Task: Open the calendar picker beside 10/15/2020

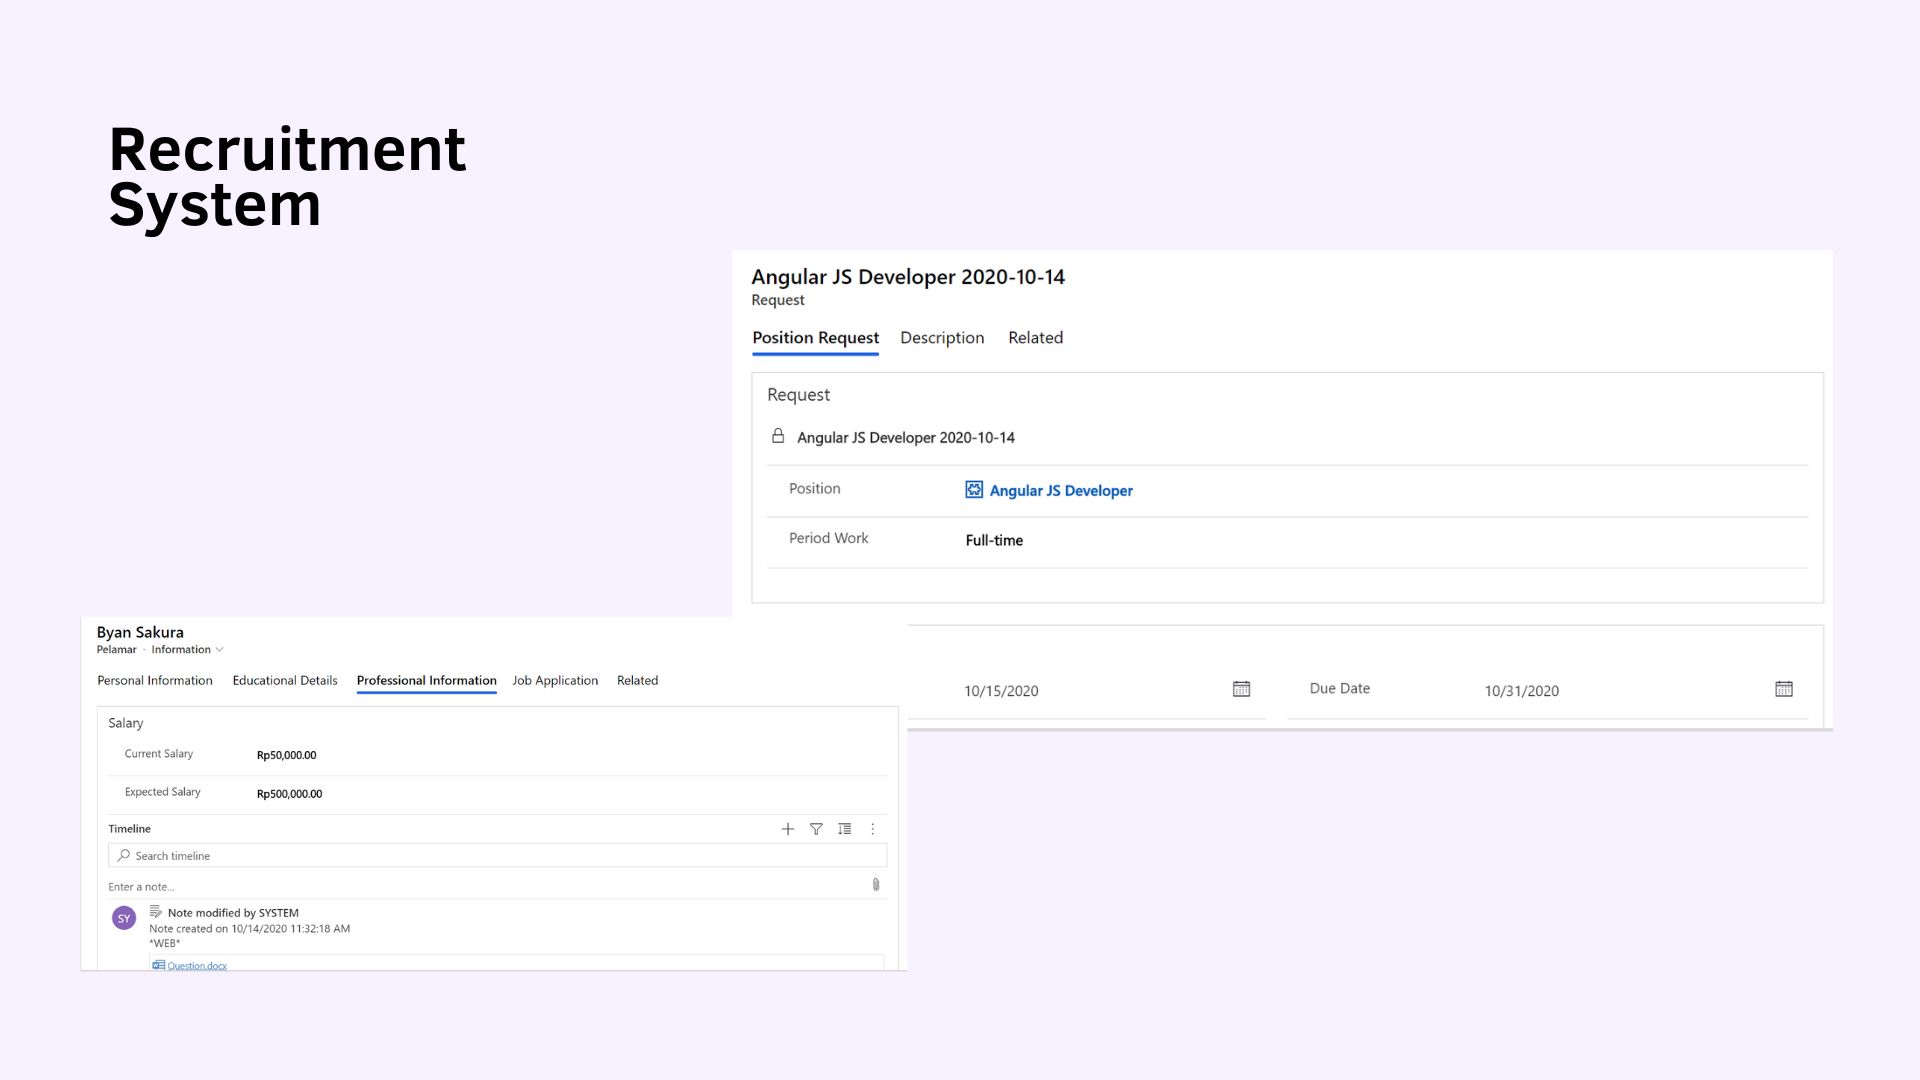Action: pyautogui.click(x=1241, y=689)
